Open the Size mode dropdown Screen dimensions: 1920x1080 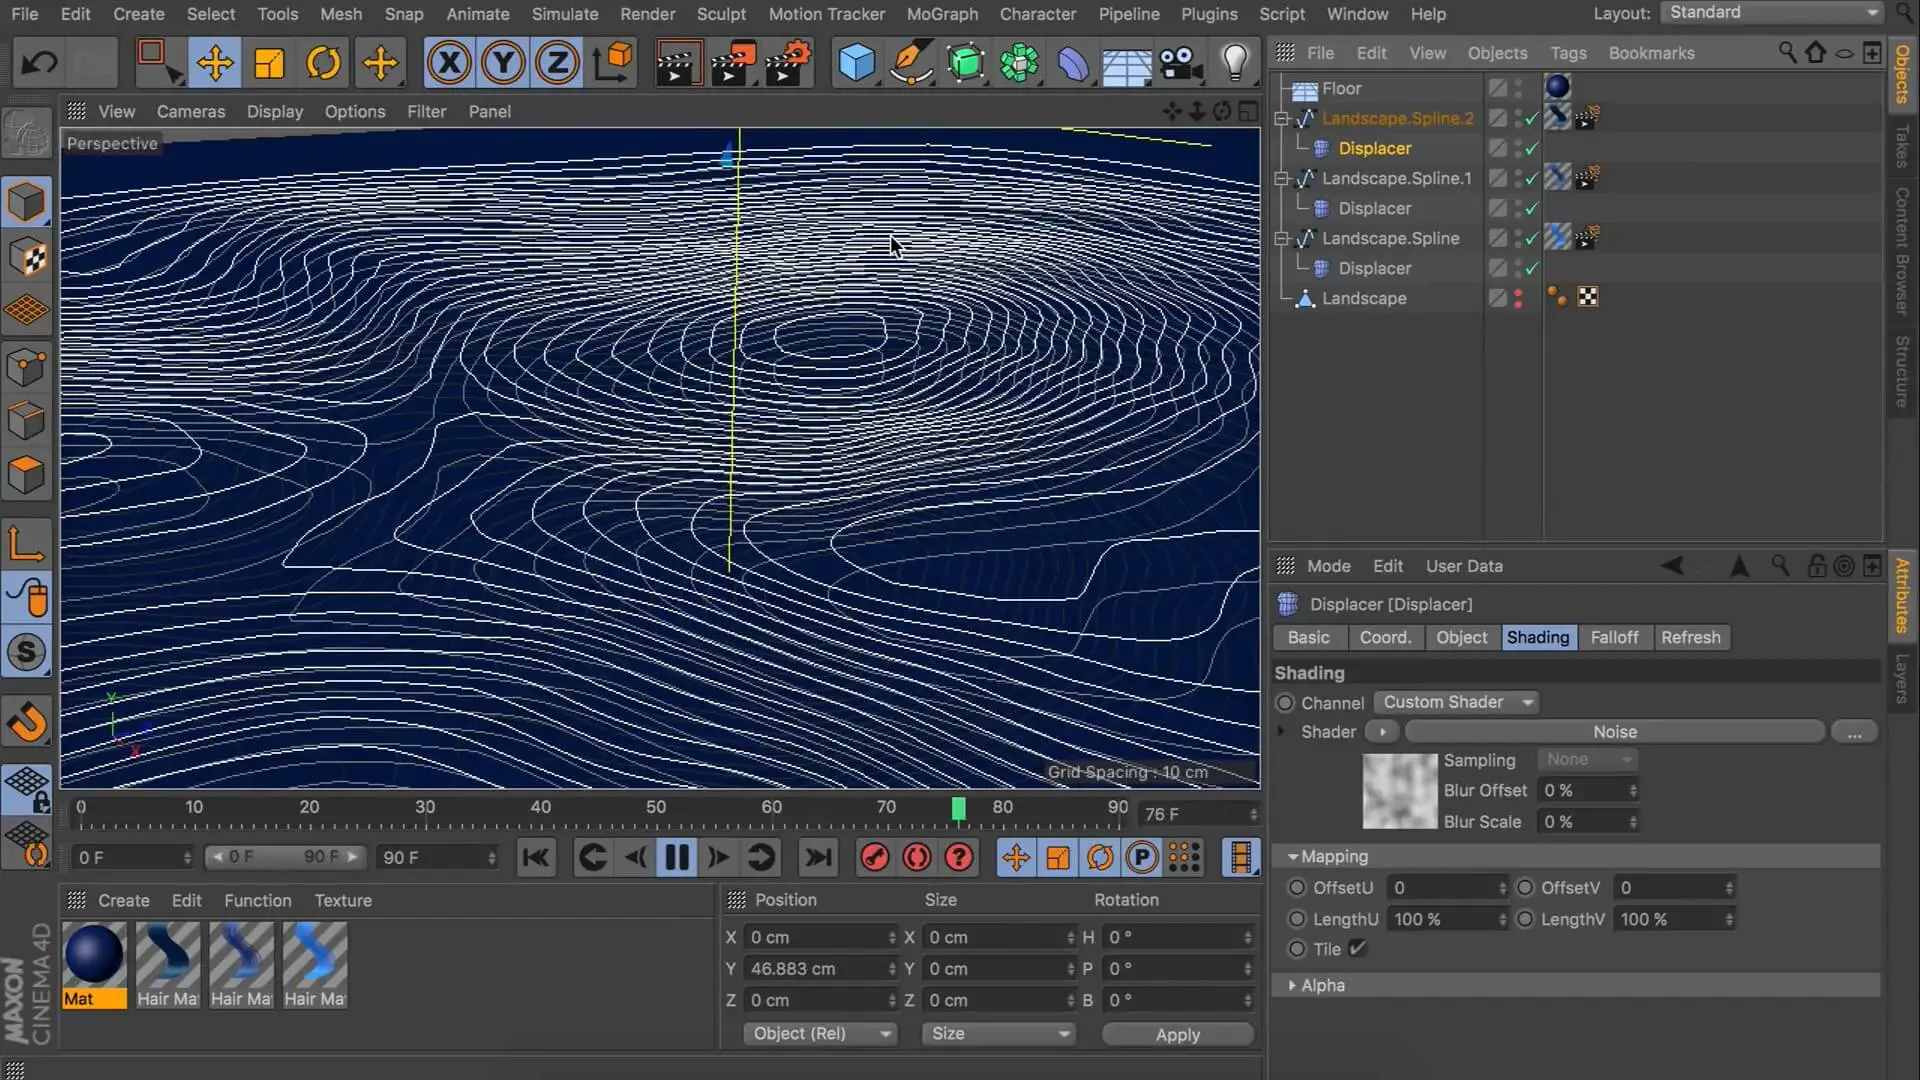pos(997,1033)
